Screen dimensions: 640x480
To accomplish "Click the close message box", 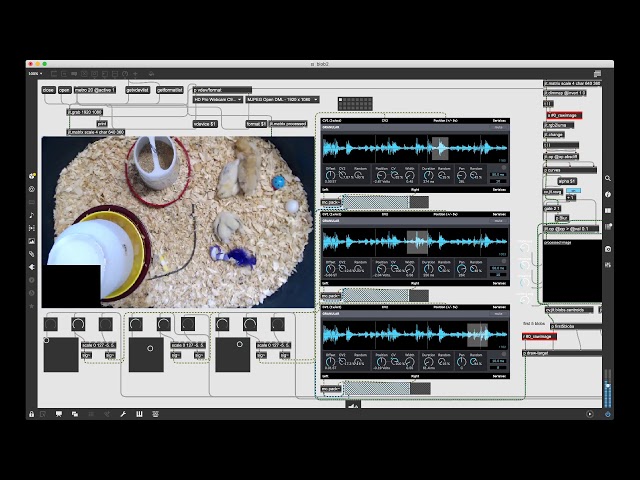I will (x=48, y=90).
